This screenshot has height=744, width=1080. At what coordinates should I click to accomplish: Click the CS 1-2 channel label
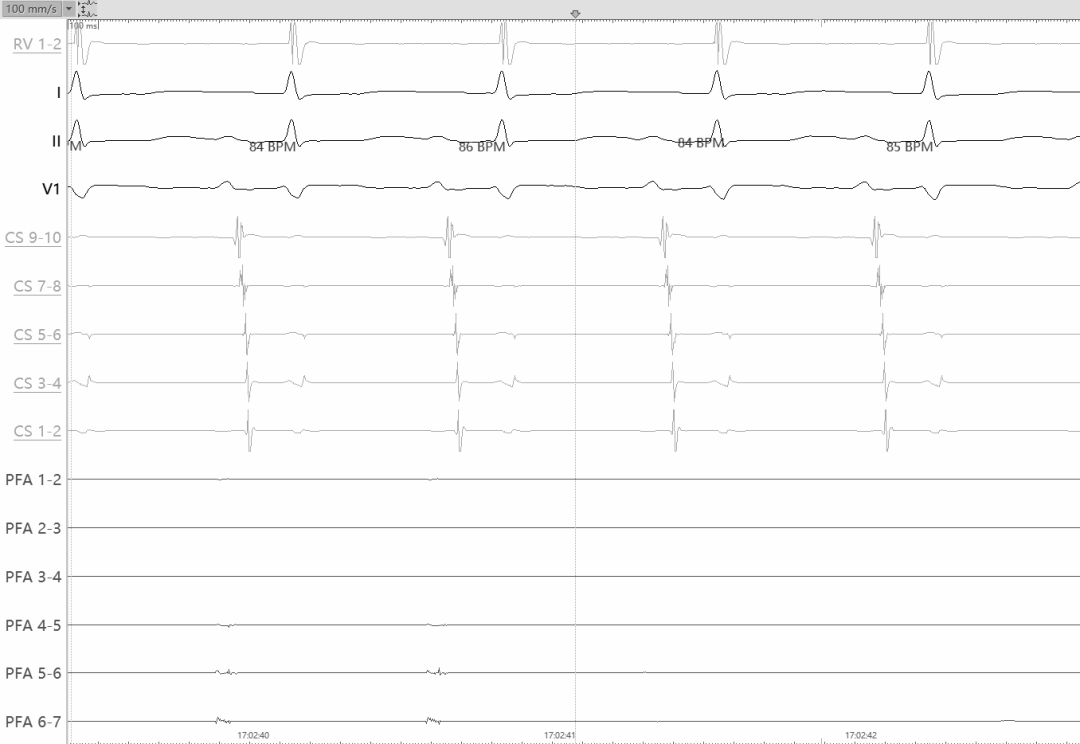tap(38, 432)
